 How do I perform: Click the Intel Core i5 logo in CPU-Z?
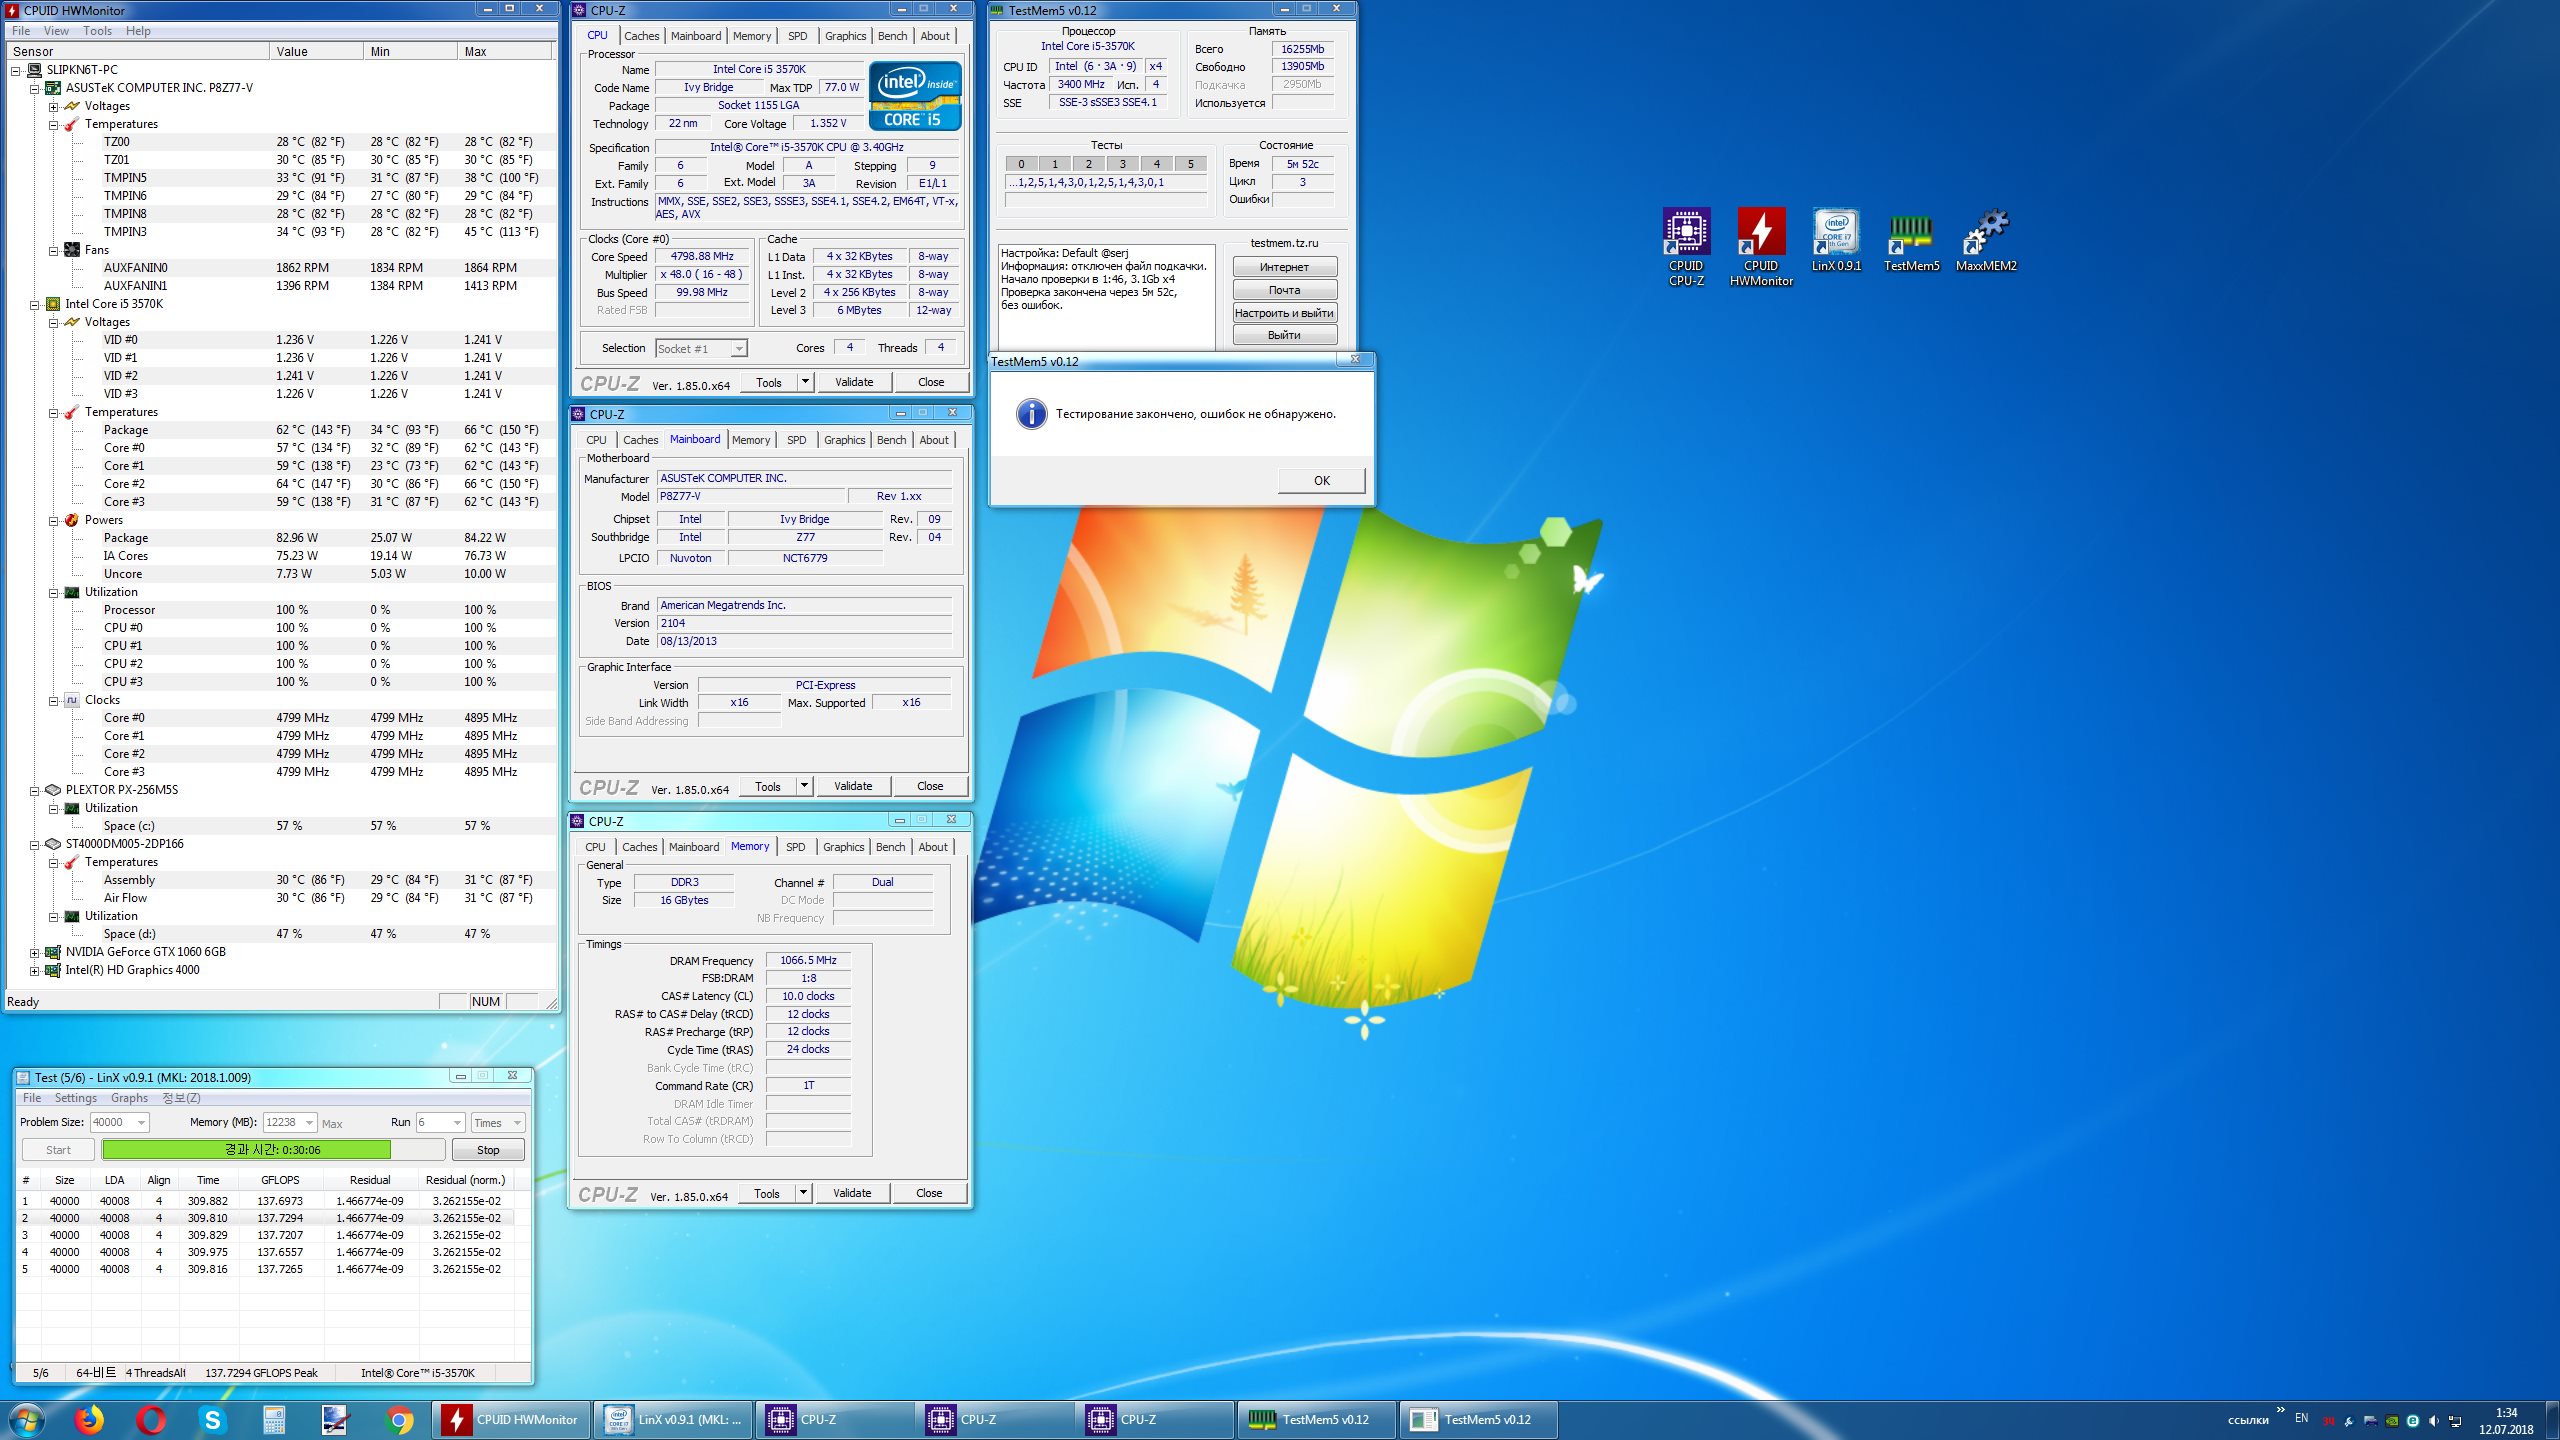tap(915, 96)
